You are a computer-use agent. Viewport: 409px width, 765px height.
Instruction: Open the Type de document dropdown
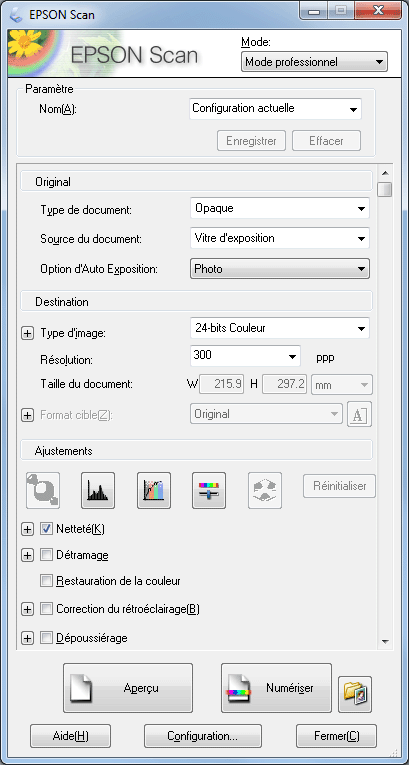pyautogui.click(x=279, y=208)
